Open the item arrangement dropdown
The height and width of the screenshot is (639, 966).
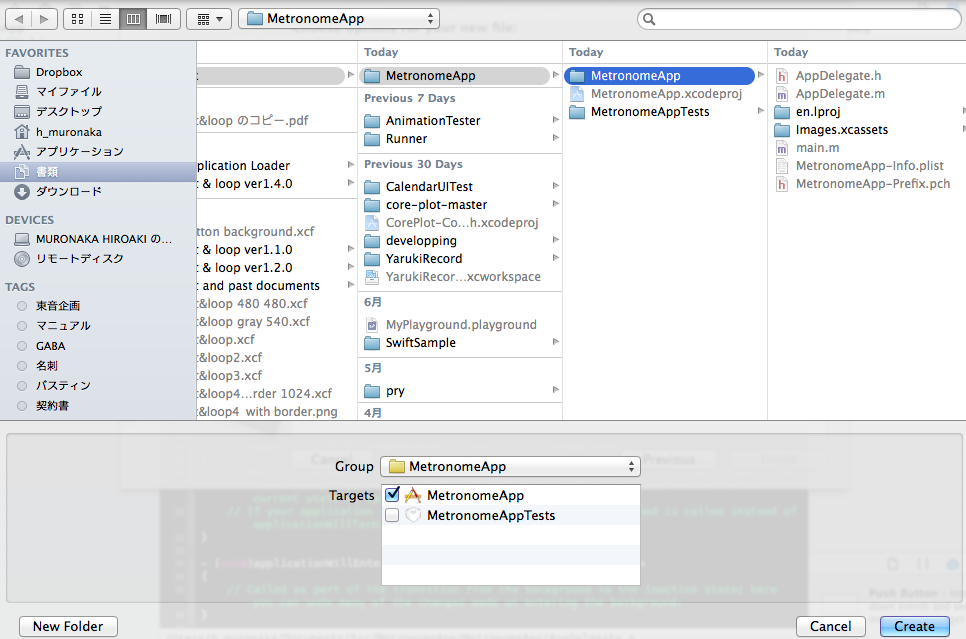click(209, 19)
